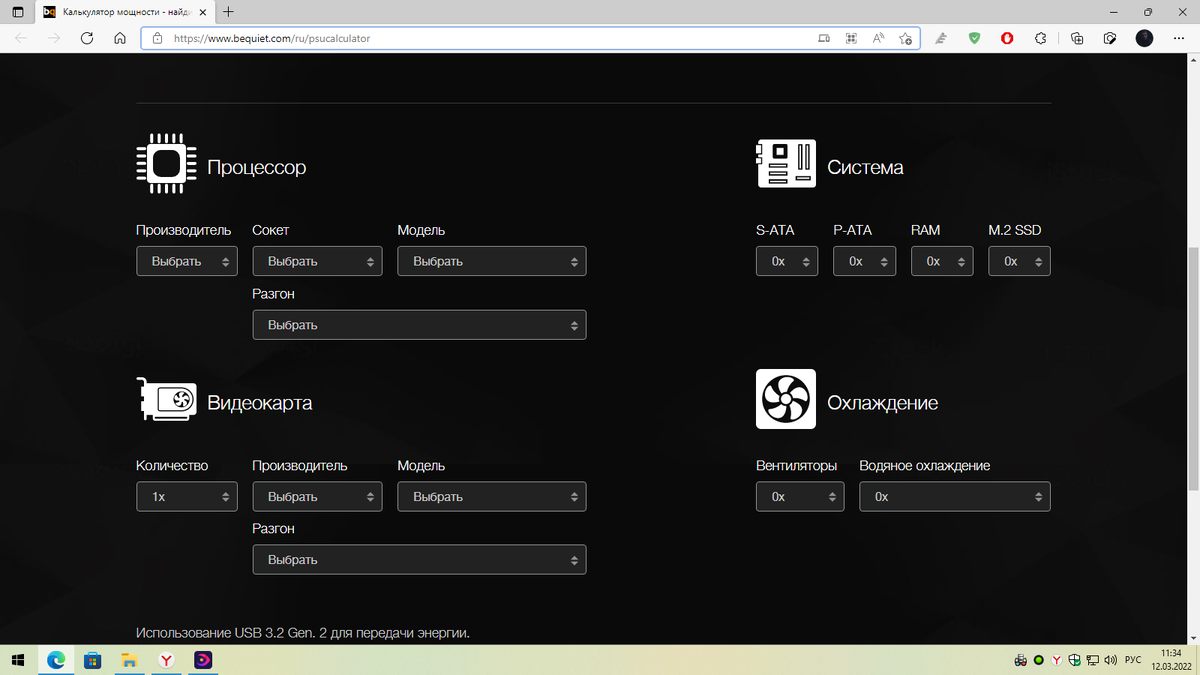Open graphics card Производитель dropdown
The width and height of the screenshot is (1200, 675).
coord(317,497)
